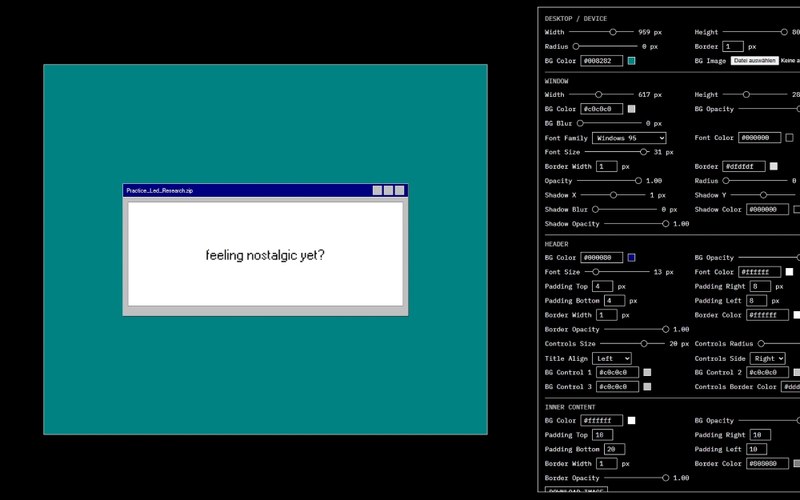This screenshot has height=500, width=800.
Task: Click the Window Border Width input
Action: point(607,166)
